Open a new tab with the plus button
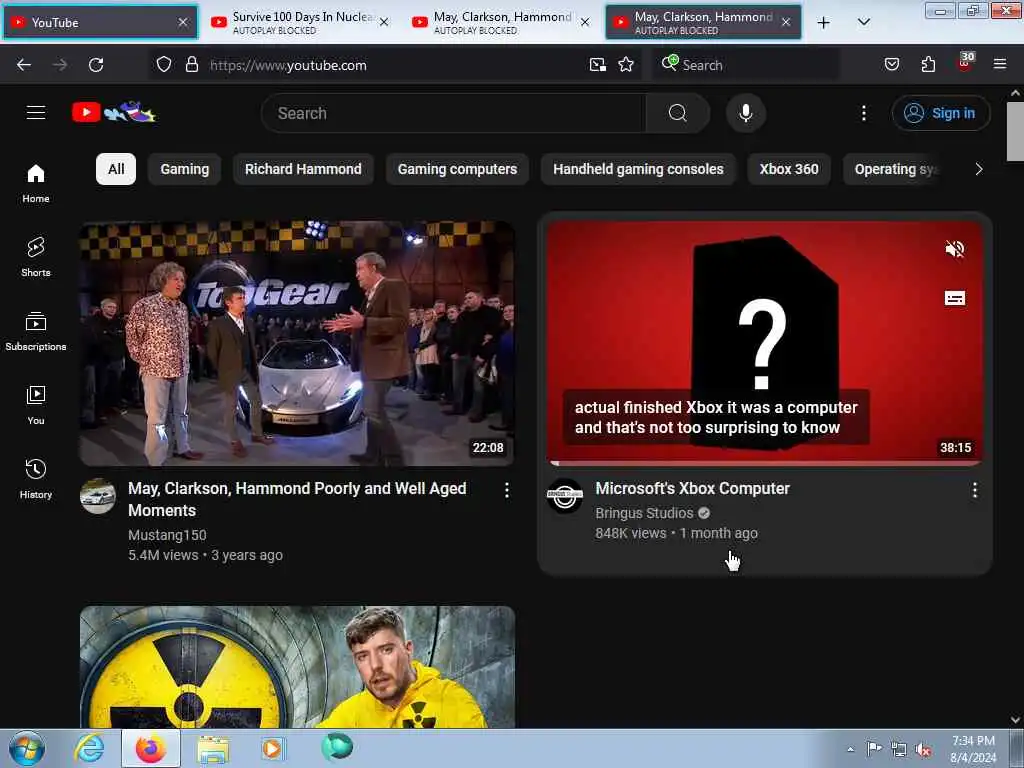 (x=824, y=22)
